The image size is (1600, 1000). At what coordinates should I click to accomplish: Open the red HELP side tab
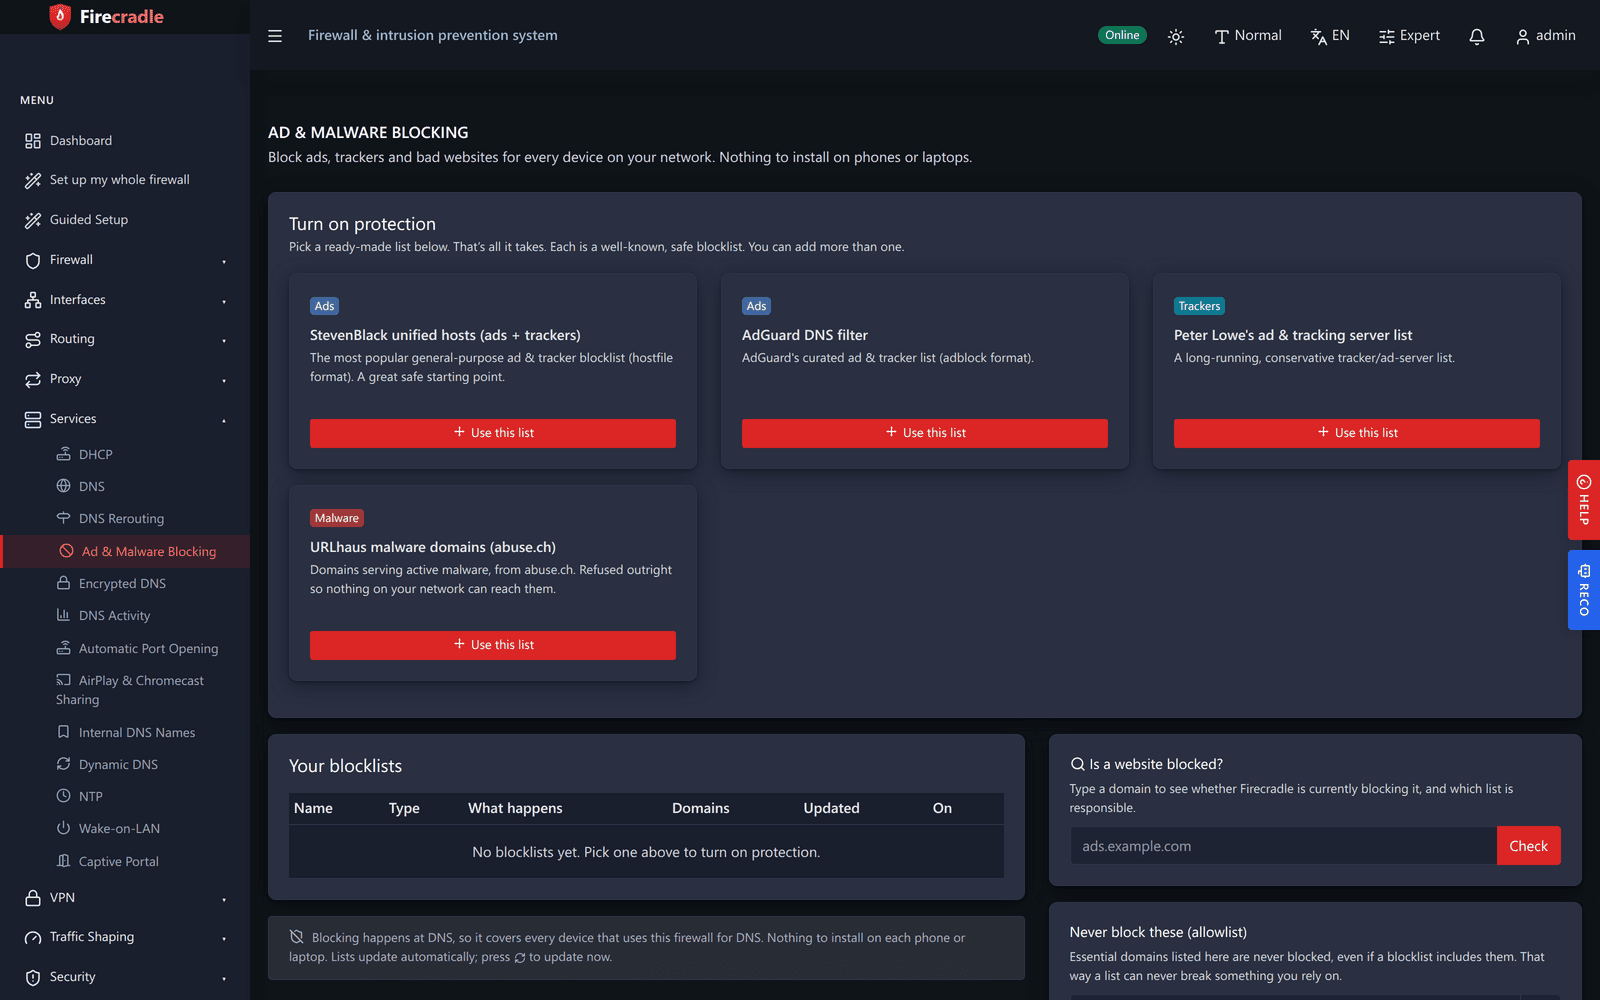coord(1584,500)
